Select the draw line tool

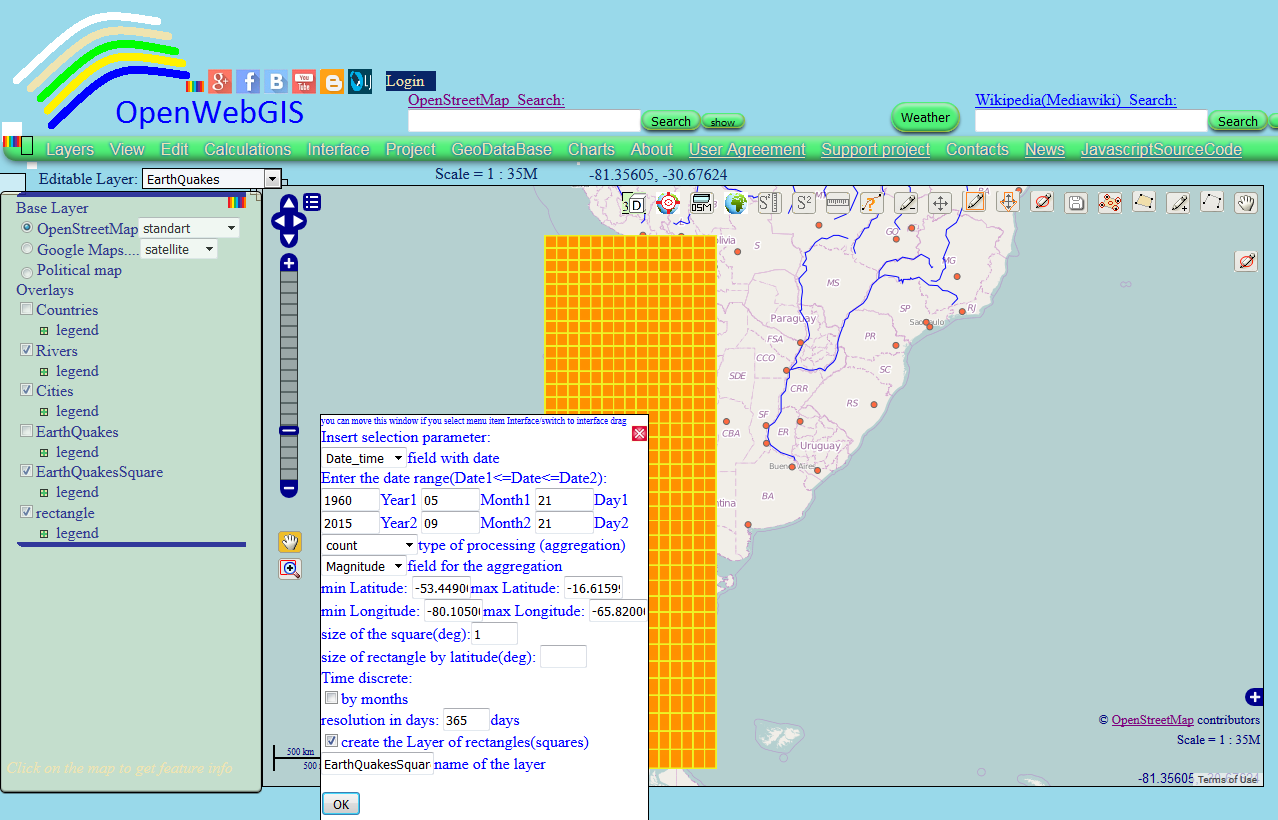[1212, 202]
